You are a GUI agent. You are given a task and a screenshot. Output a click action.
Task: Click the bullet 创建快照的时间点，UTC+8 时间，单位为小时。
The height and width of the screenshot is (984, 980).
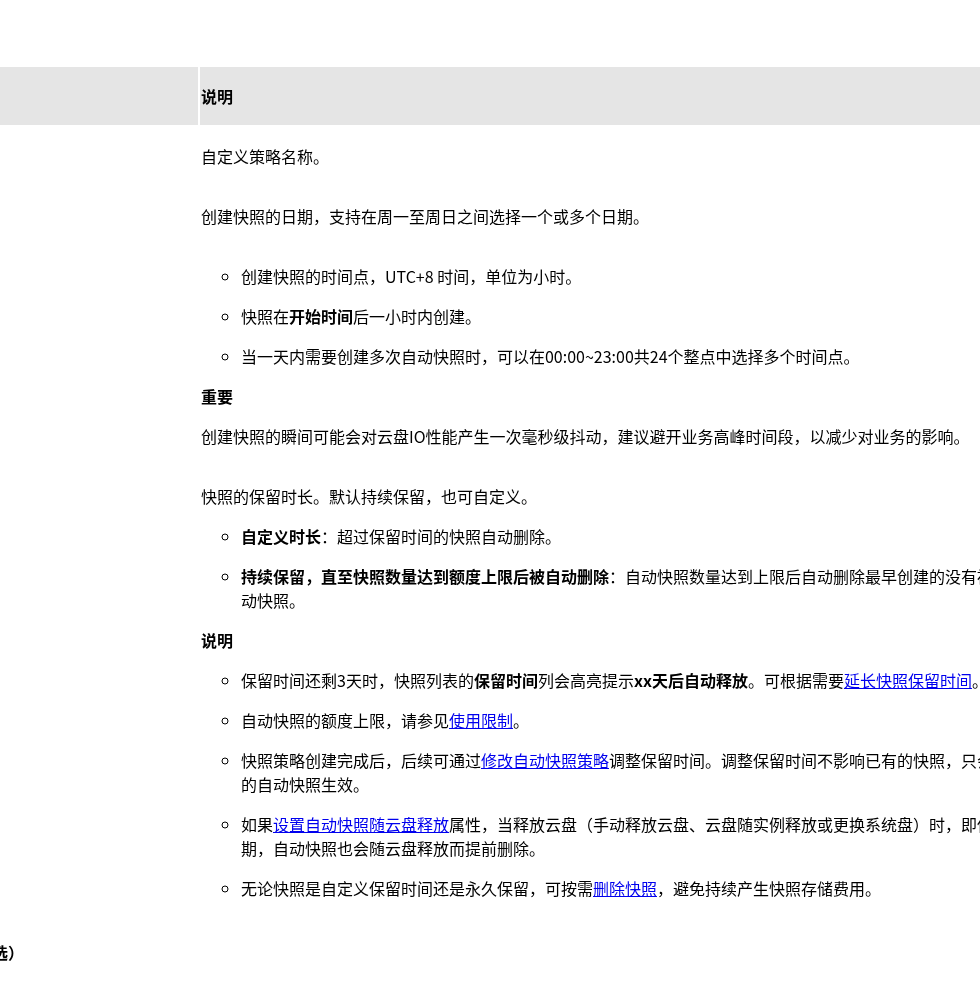407,277
